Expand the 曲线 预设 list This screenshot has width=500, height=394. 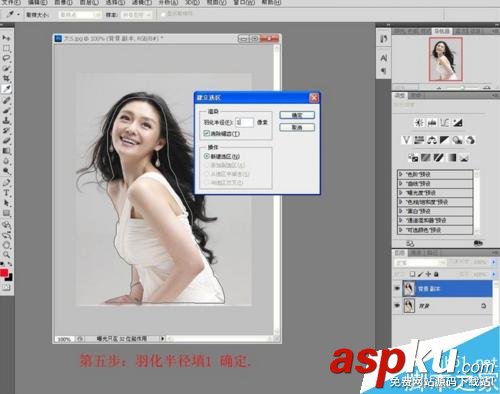[x=401, y=183]
